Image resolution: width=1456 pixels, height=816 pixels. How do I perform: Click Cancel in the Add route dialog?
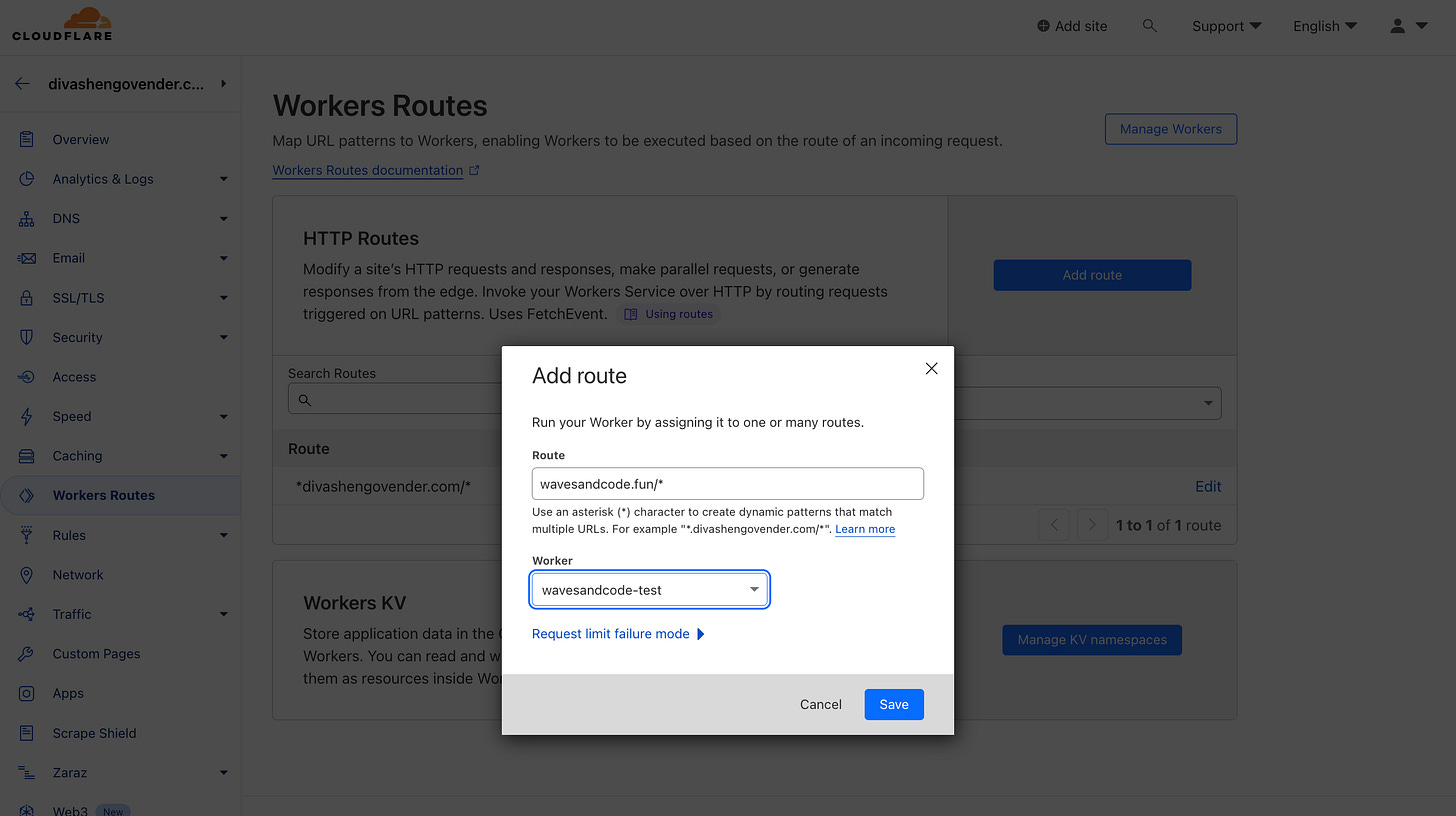(x=821, y=704)
